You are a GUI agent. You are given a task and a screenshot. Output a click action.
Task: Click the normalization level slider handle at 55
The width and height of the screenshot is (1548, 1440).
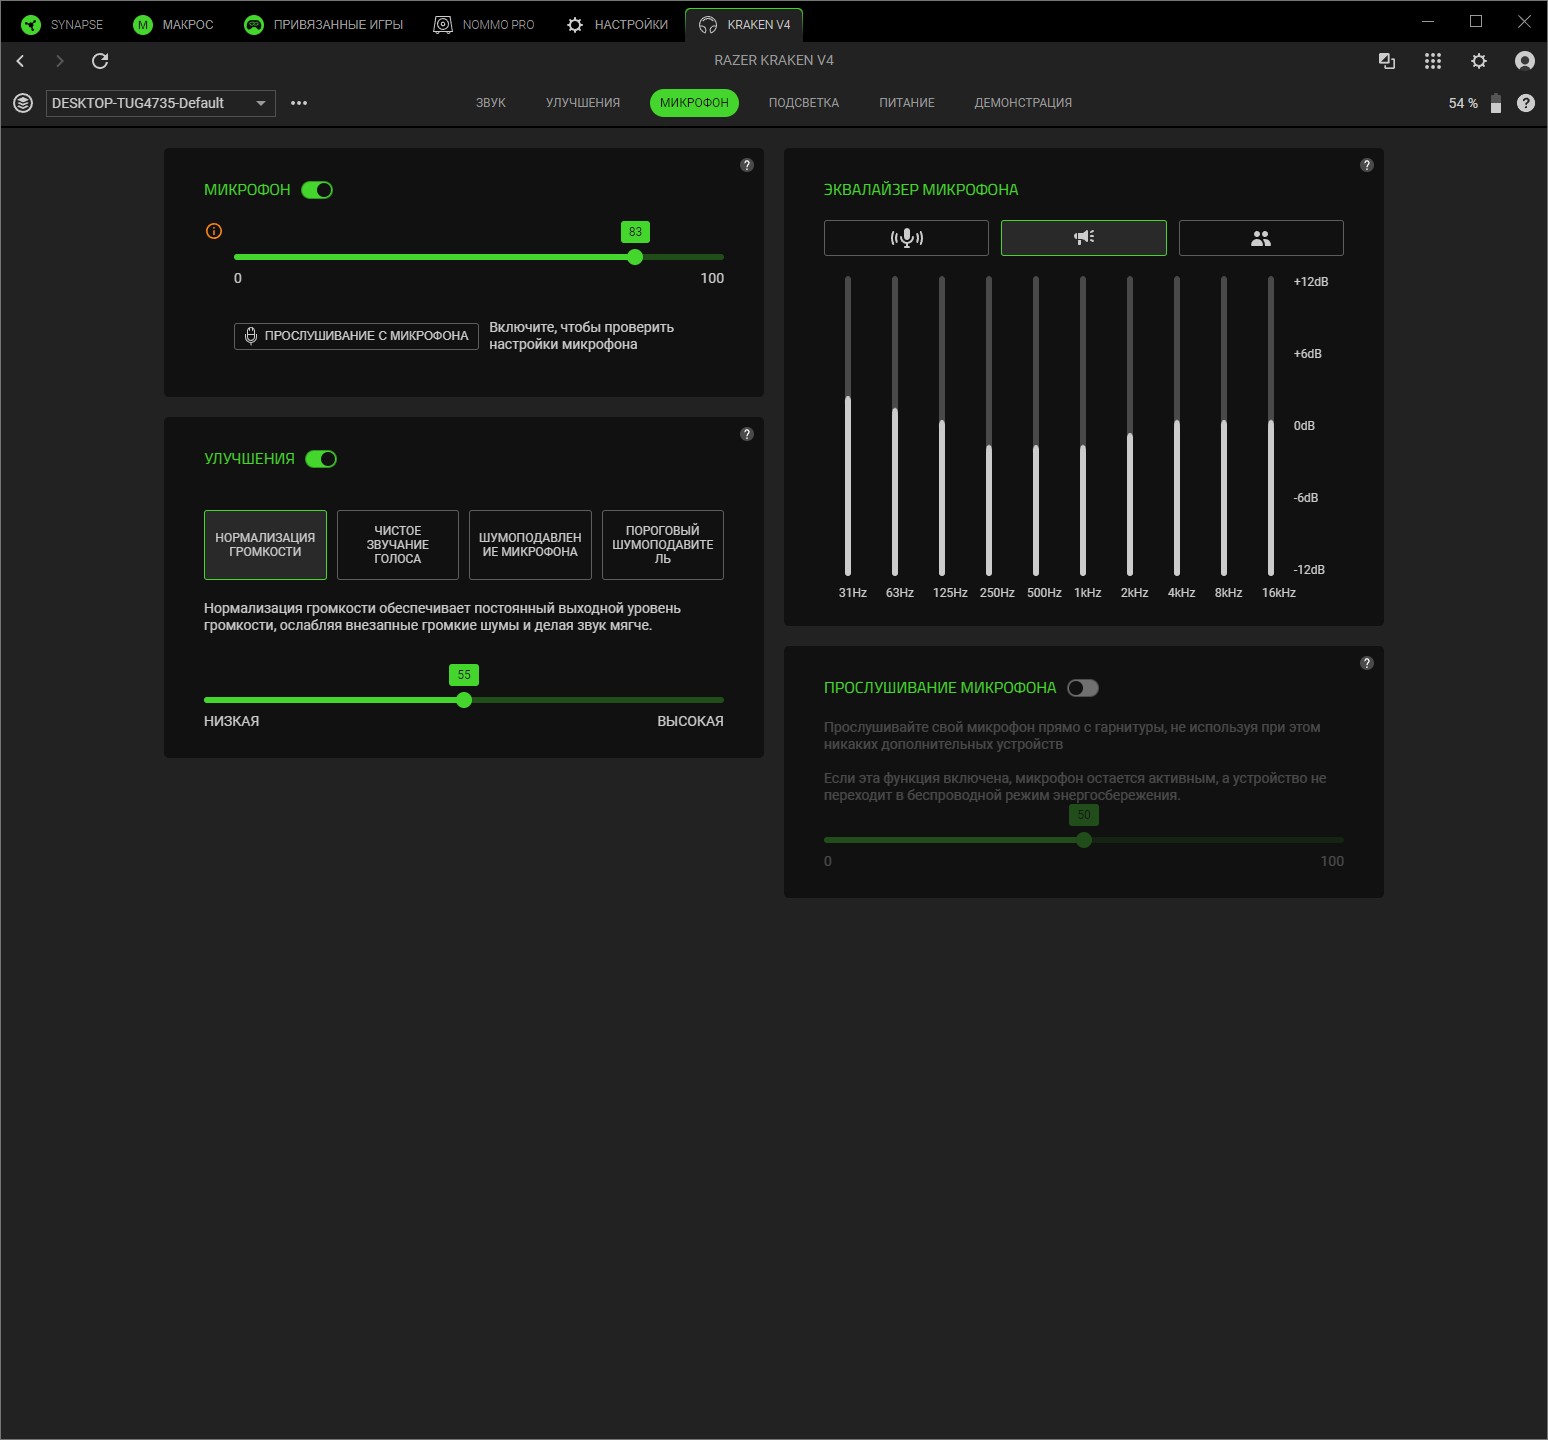coord(464,700)
